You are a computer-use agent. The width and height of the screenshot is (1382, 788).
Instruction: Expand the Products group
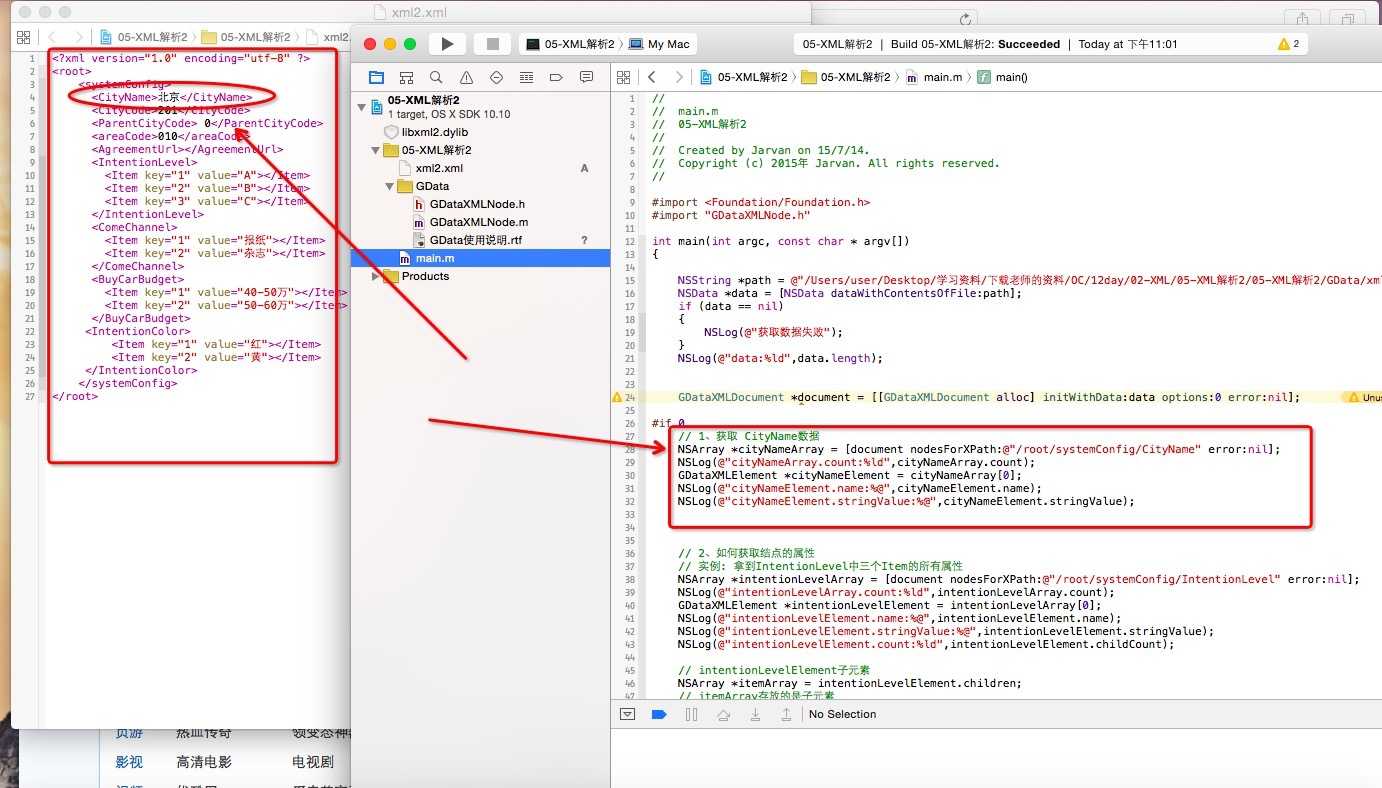click(x=376, y=276)
